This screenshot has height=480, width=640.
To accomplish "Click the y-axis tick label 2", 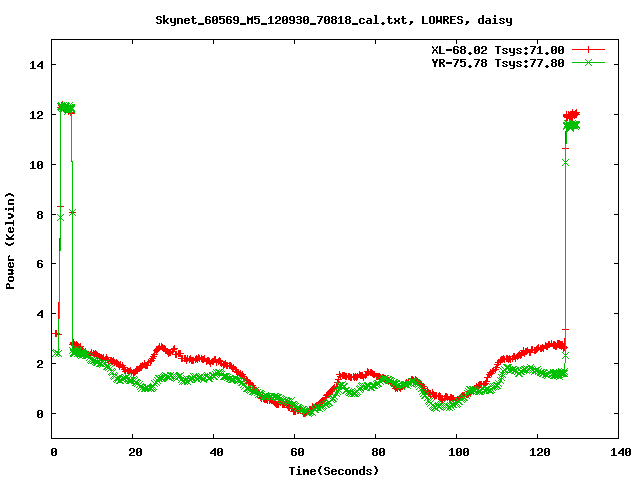I will [x=40, y=364].
